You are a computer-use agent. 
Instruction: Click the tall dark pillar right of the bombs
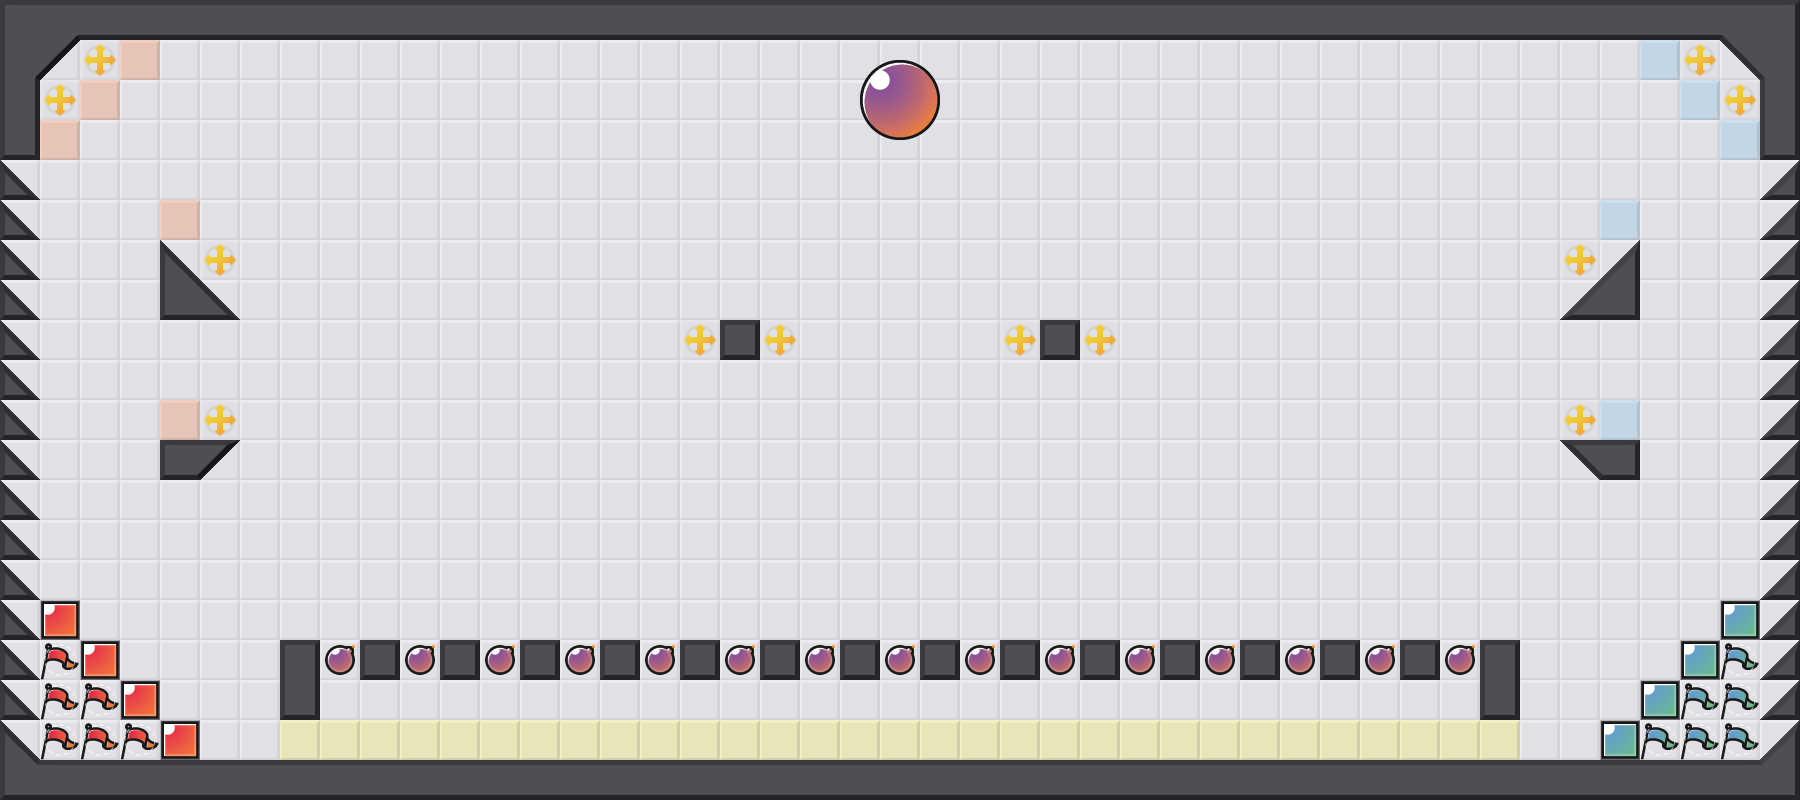click(1500, 680)
